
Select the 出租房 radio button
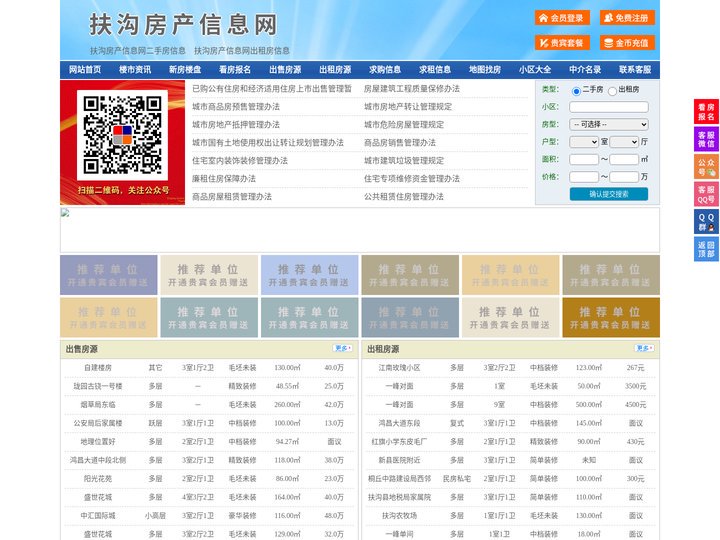[x=612, y=91]
